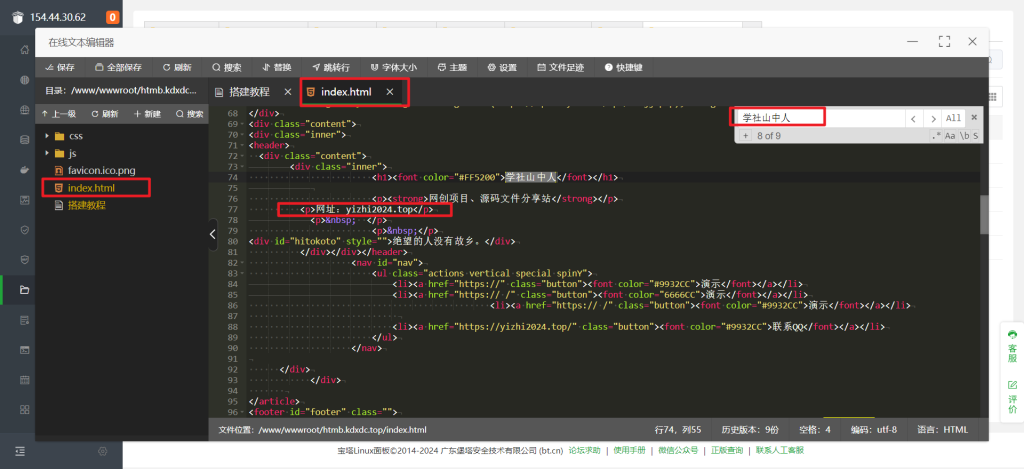Open the 设置 editor settings
This screenshot has width=1024, height=469.
click(x=502, y=67)
